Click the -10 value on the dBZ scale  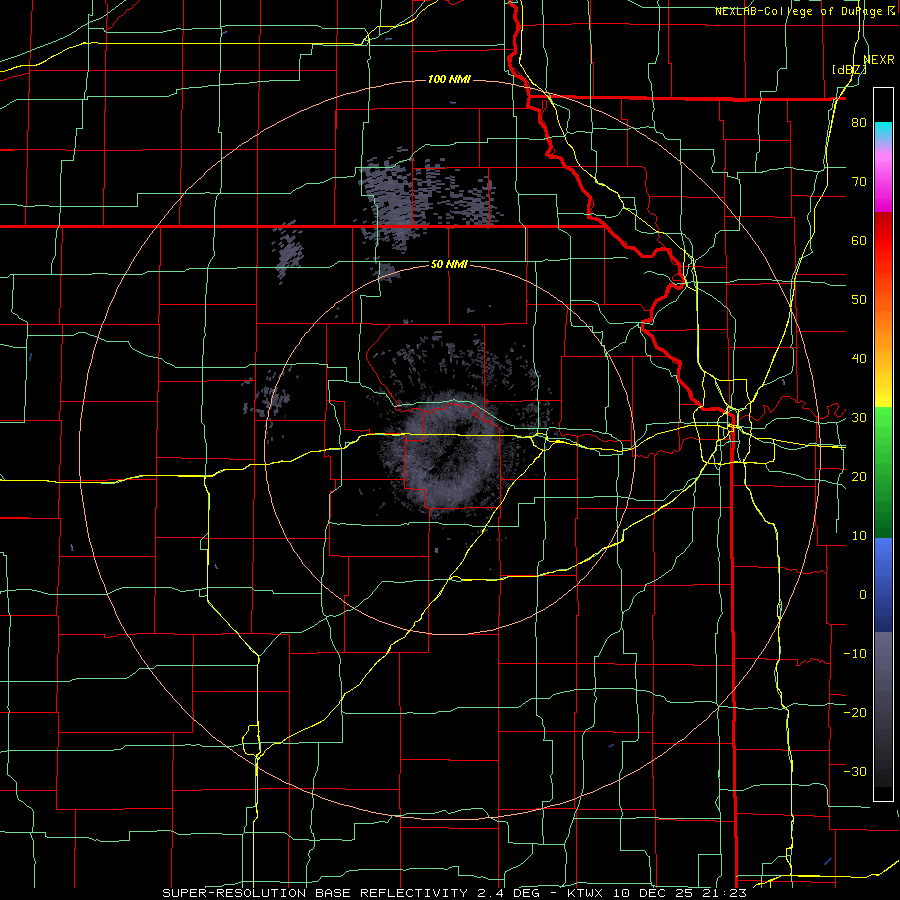click(x=855, y=653)
